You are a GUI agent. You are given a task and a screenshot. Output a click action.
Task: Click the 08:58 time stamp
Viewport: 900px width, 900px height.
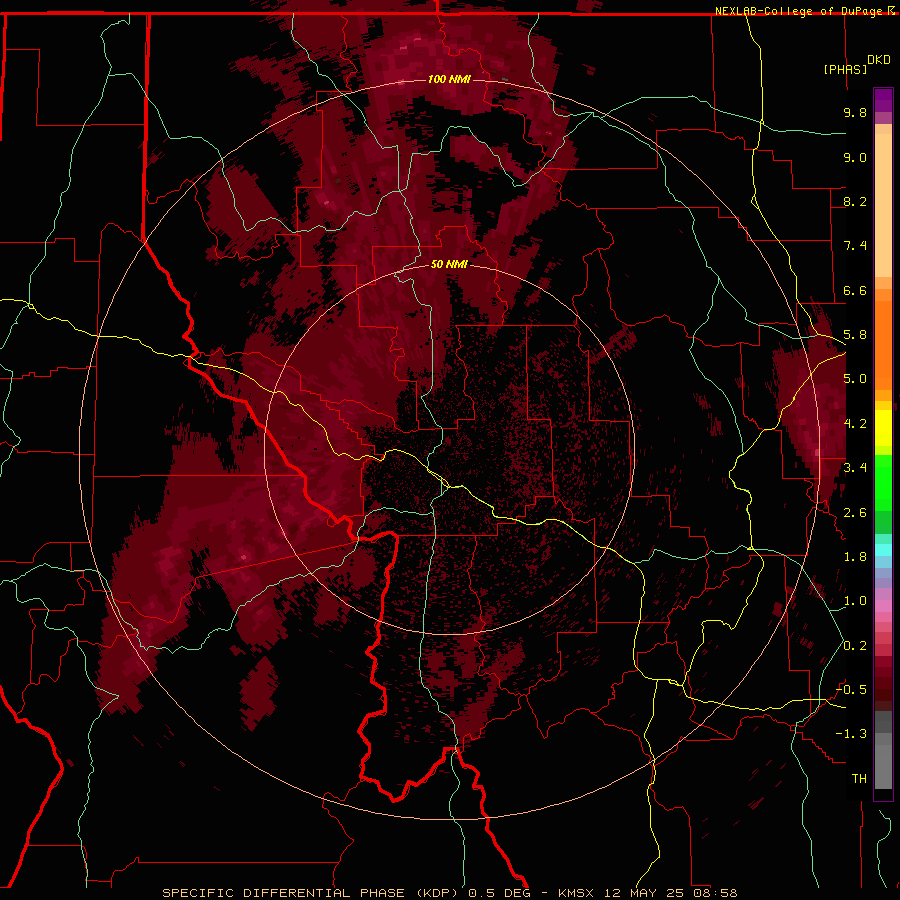(715, 893)
